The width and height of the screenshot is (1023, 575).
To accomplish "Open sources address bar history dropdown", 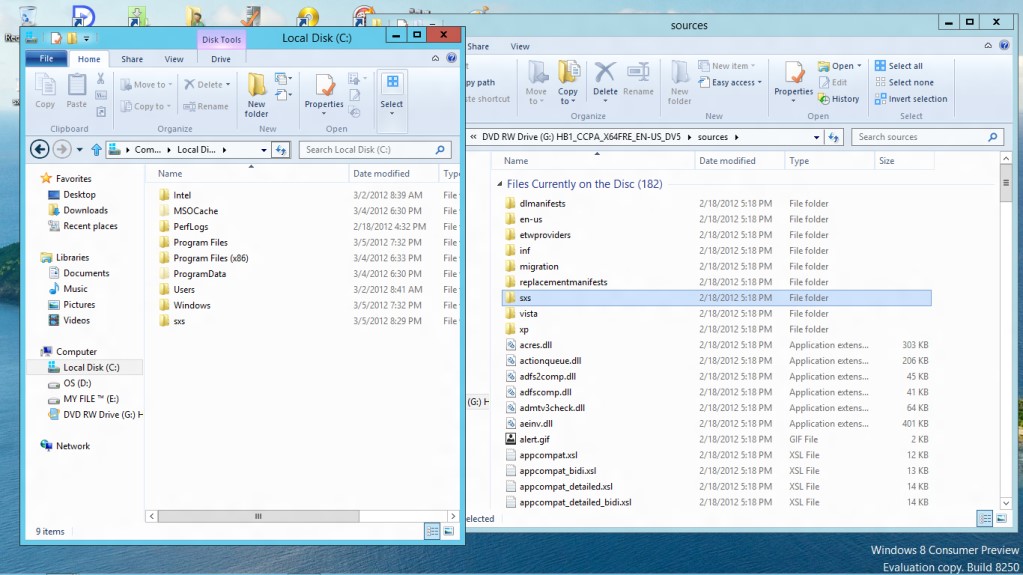I will [x=816, y=137].
